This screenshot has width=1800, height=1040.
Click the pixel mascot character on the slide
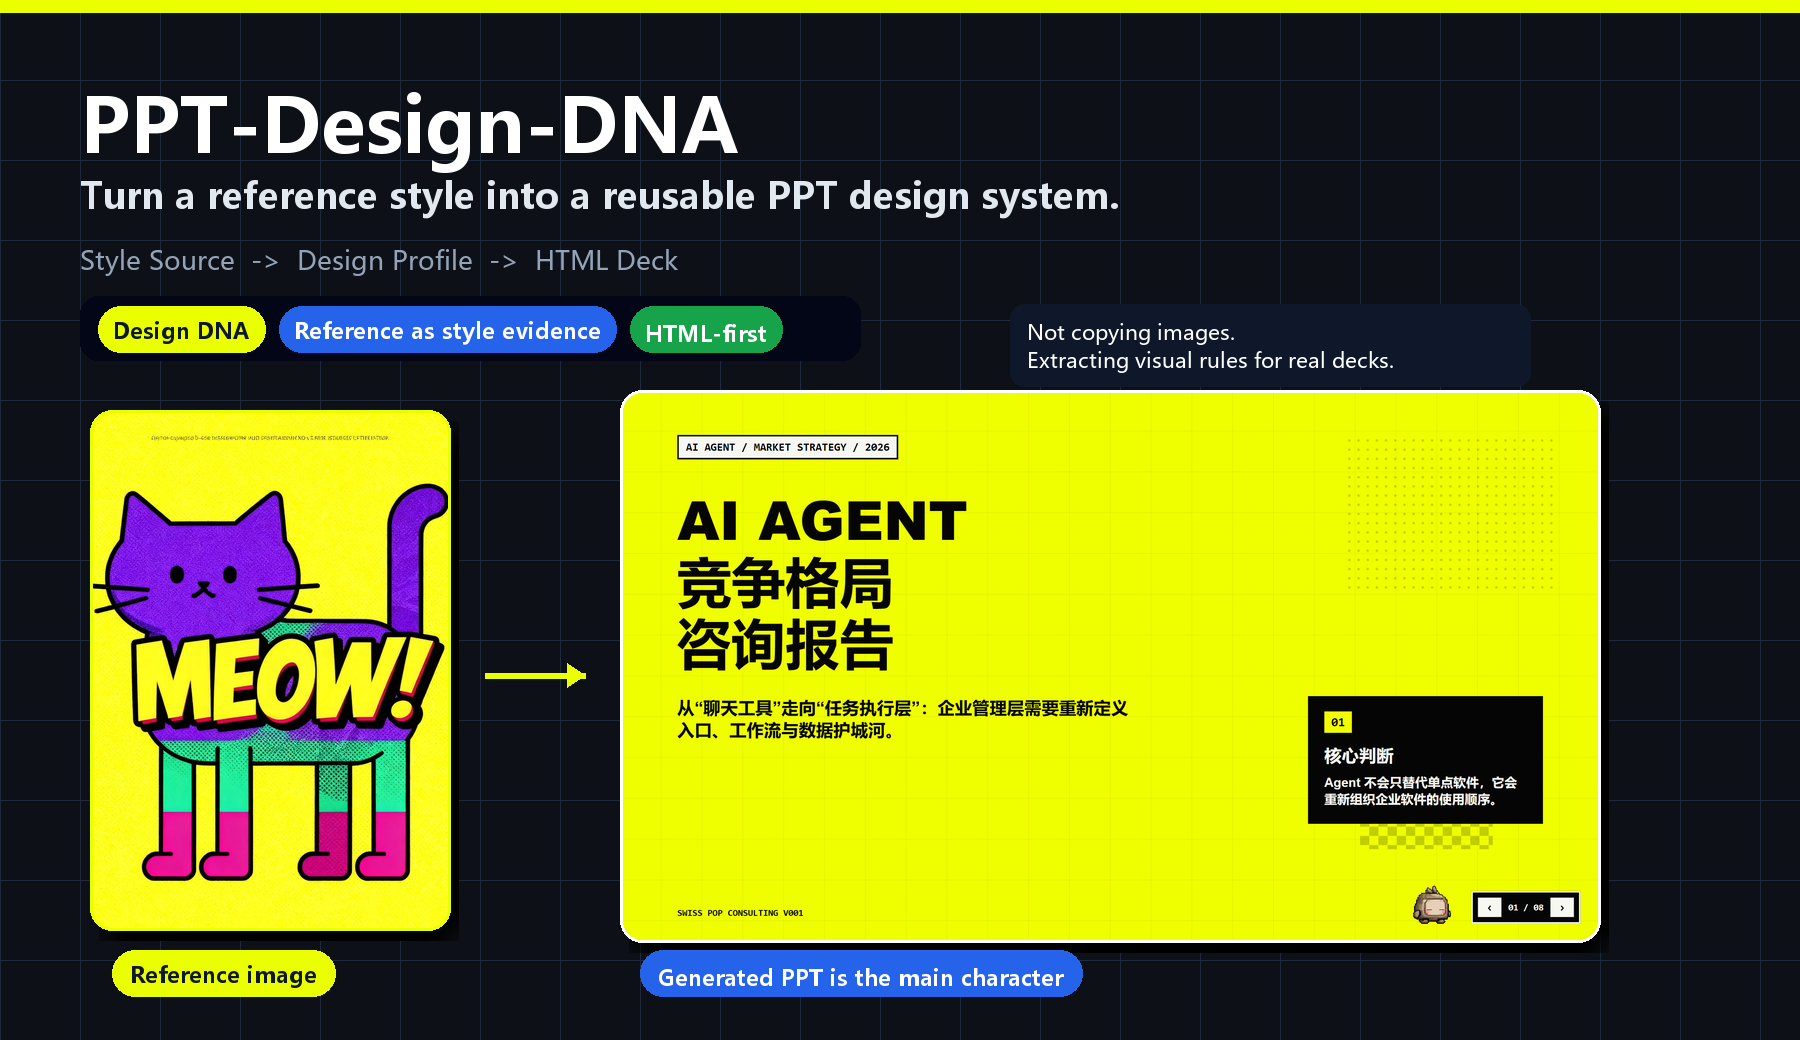[1432, 905]
